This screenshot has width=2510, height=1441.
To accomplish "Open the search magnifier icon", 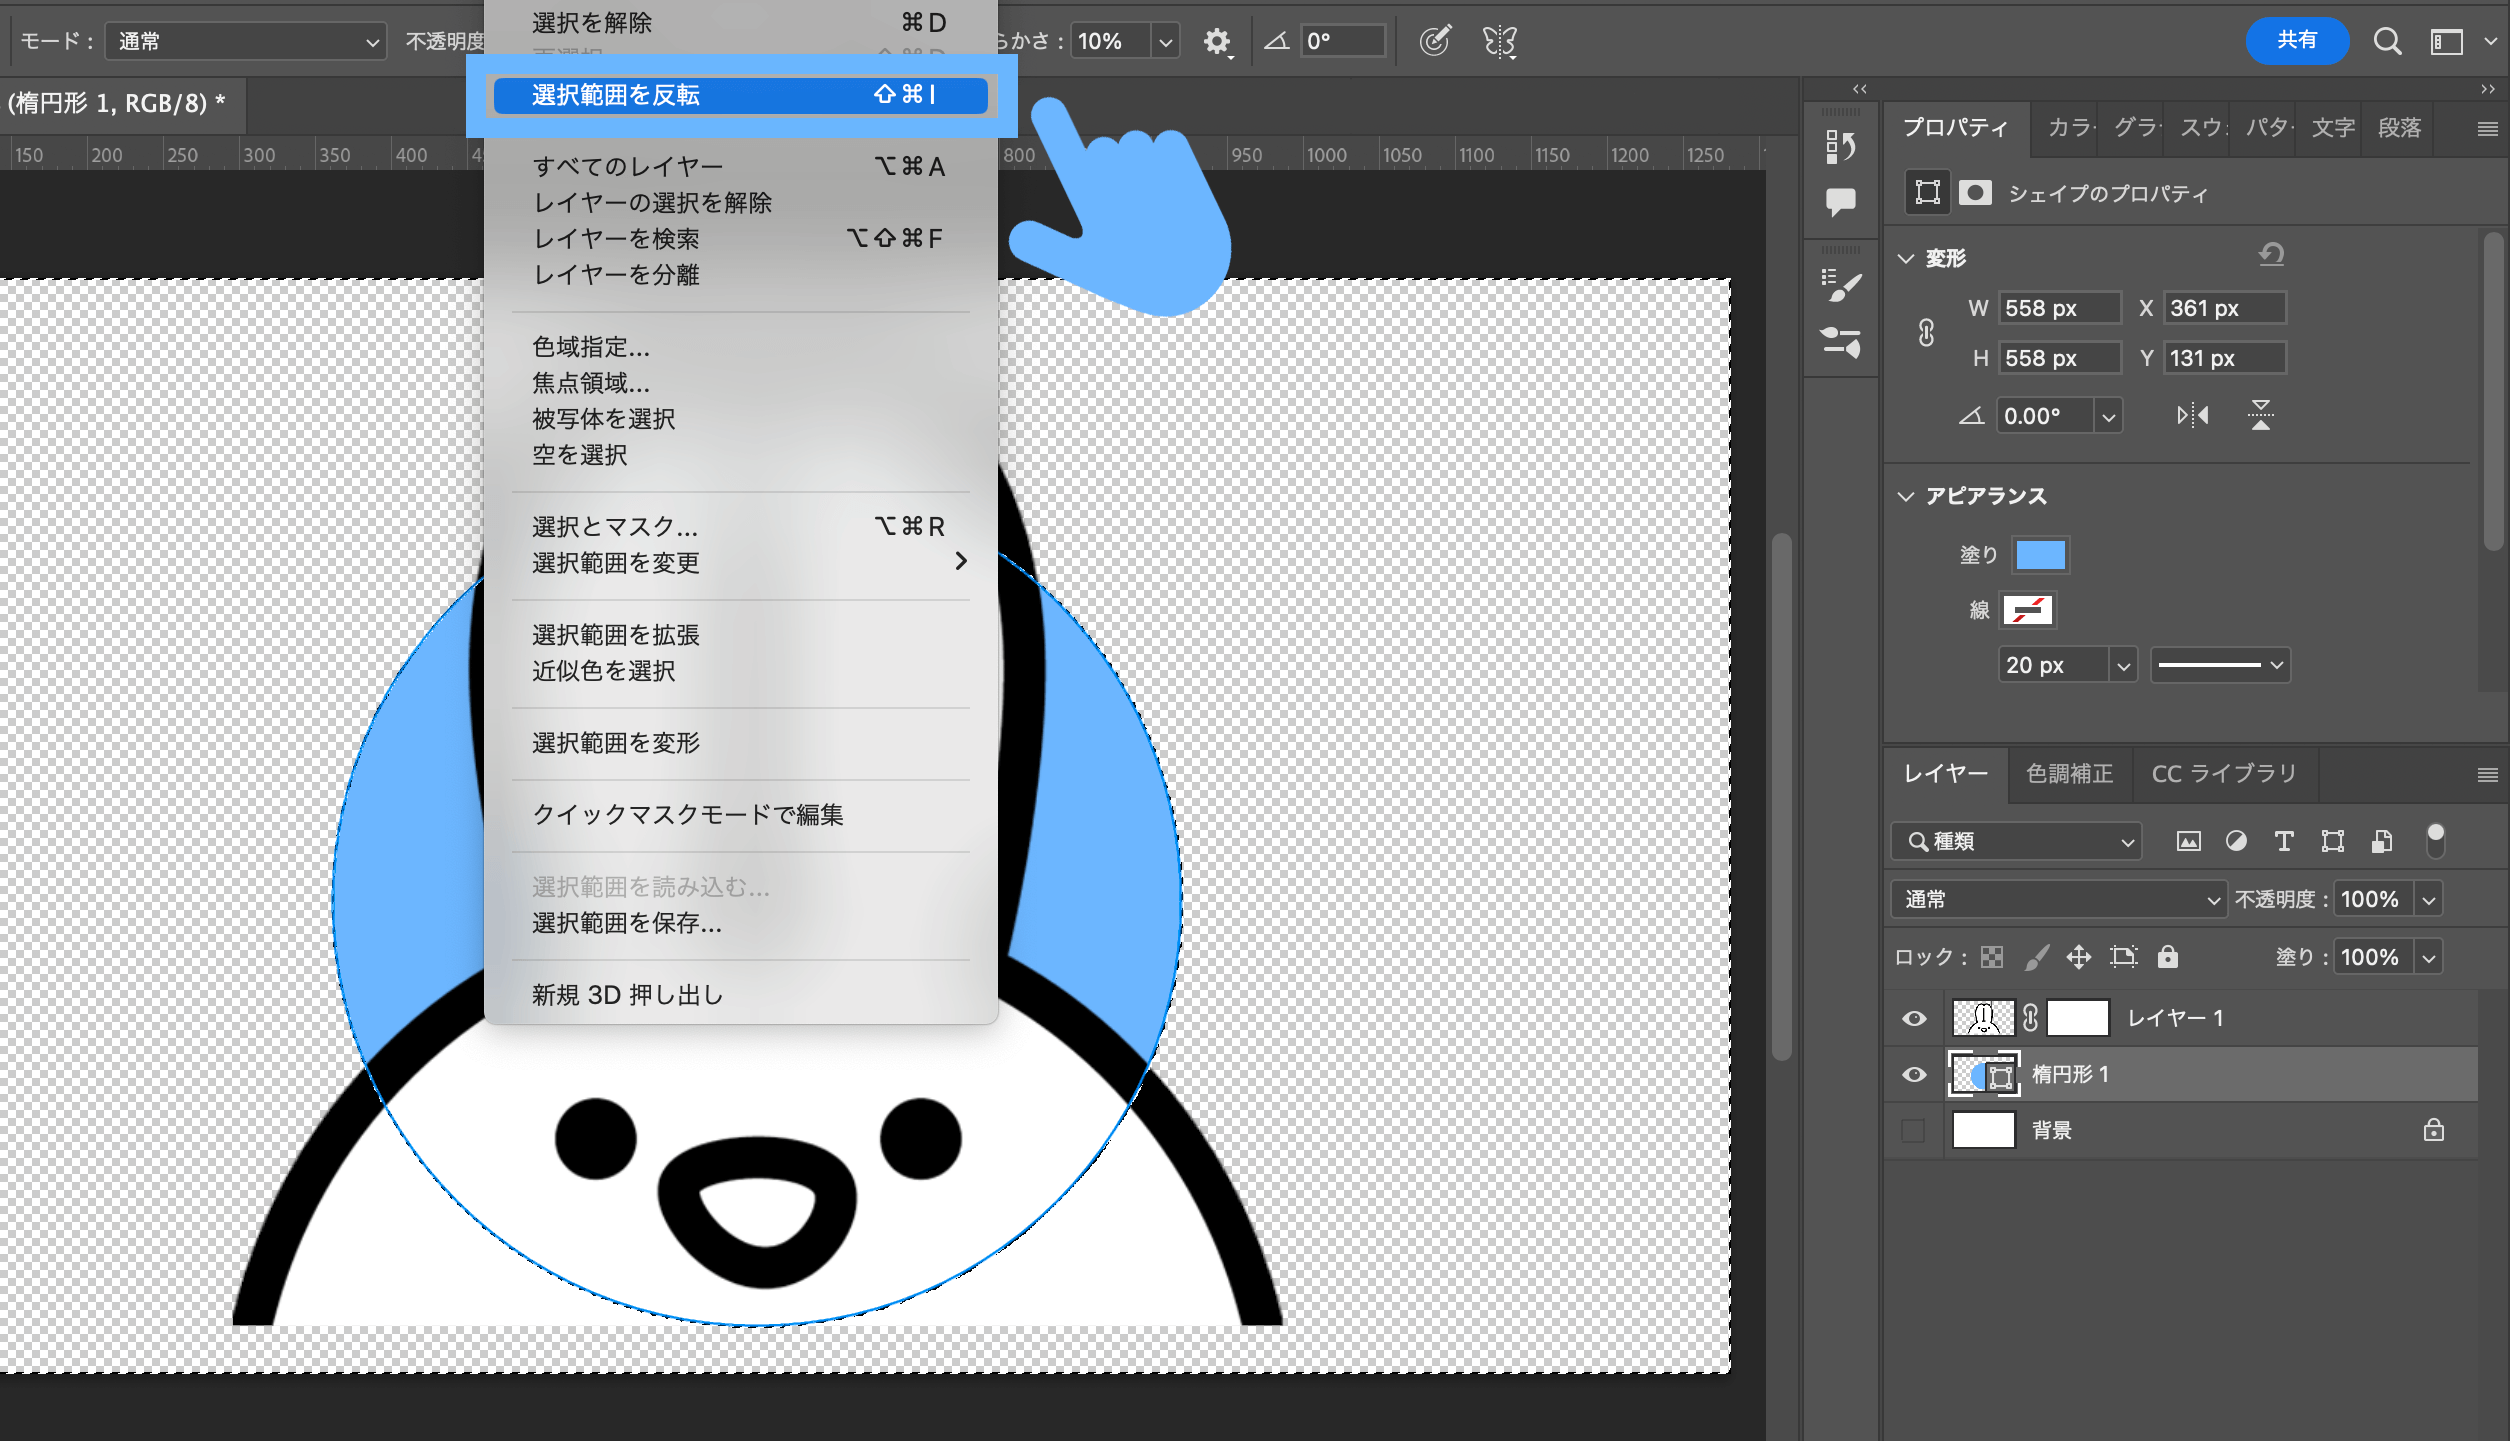I will point(2387,41).
